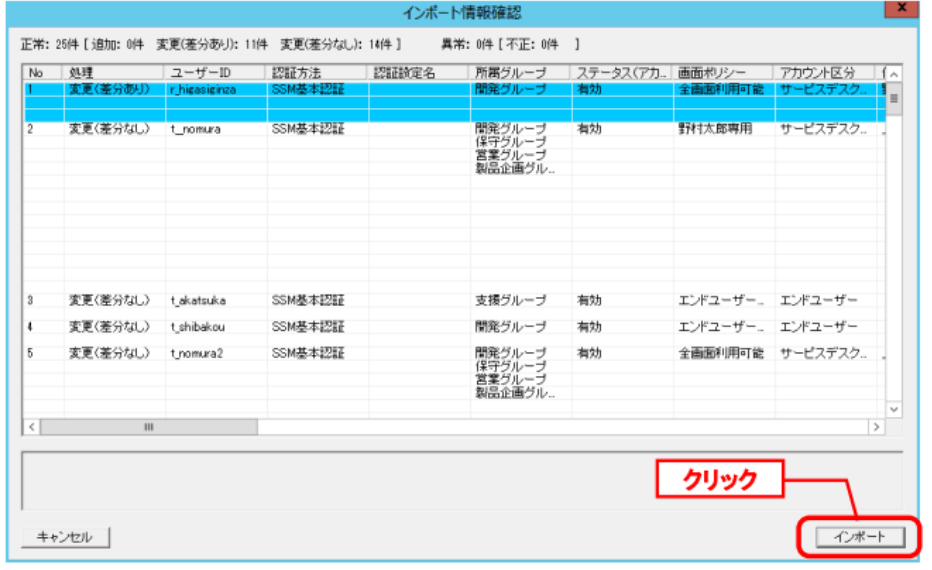Select the t_nomura2 user ID cell

(x=197, y=354)
